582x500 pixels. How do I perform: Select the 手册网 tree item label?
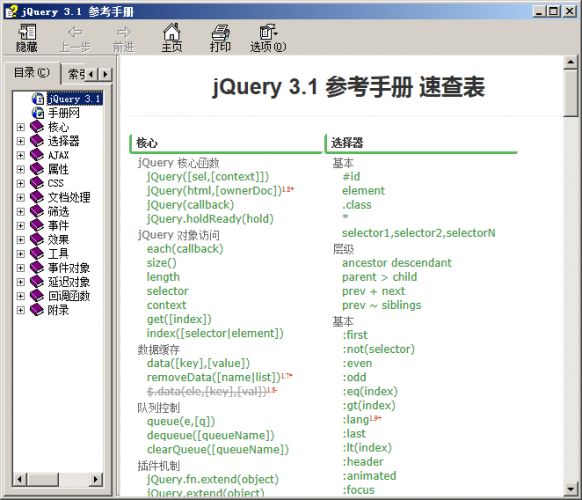click(63, 113)
